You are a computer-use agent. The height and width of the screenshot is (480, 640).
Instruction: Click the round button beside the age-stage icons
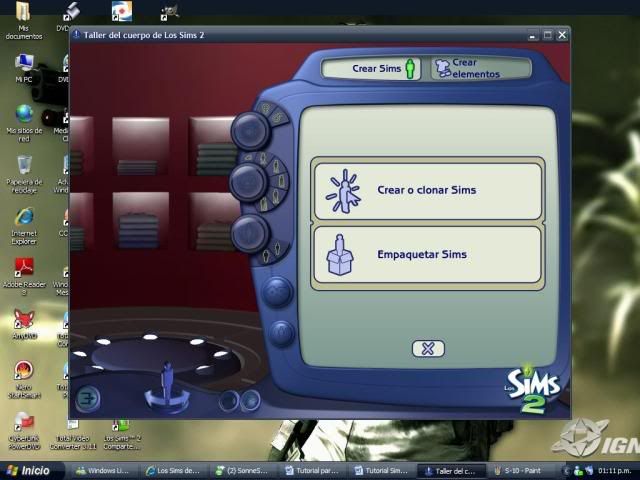(248, 182)
